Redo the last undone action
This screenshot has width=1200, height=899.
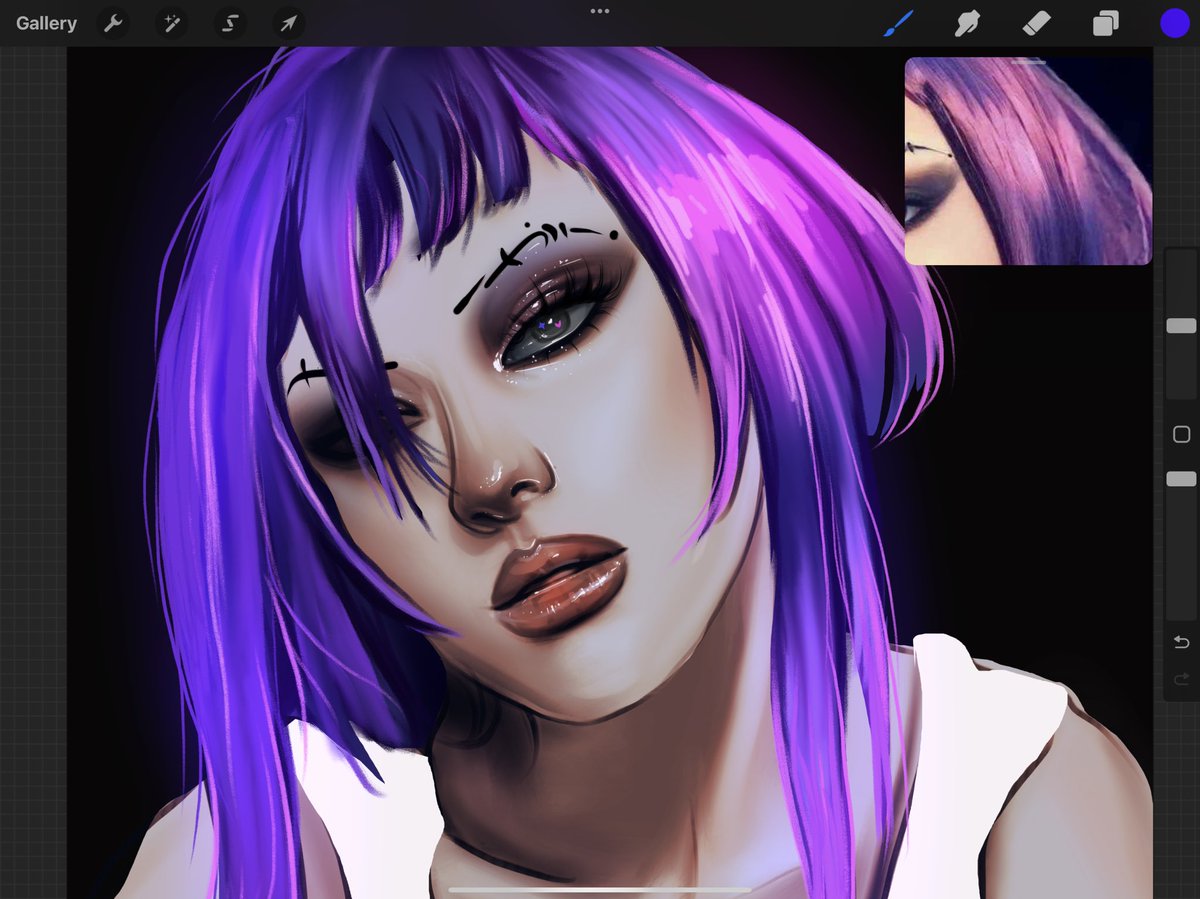click(x=1181, y=680)
